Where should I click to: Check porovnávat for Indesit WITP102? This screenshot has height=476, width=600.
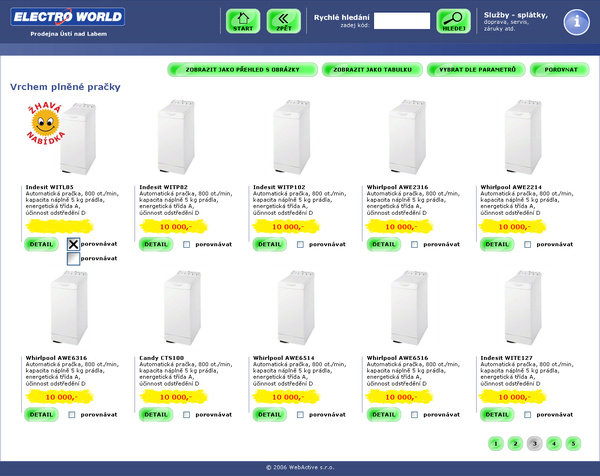tap(300, 245)
